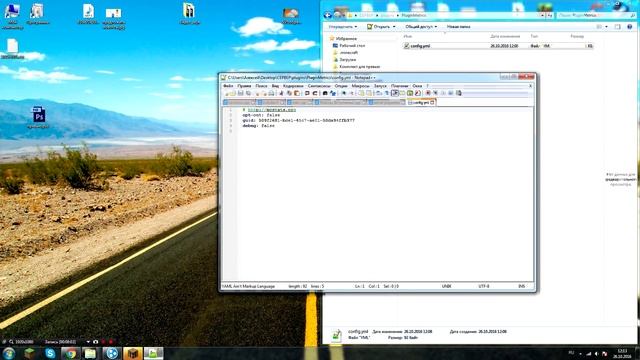Image resolution: width=640 pixels, height=360 pixels.
Task: Open the Файл menu in Notepad++
Action: pyautogui.click(x=228, y=86)
